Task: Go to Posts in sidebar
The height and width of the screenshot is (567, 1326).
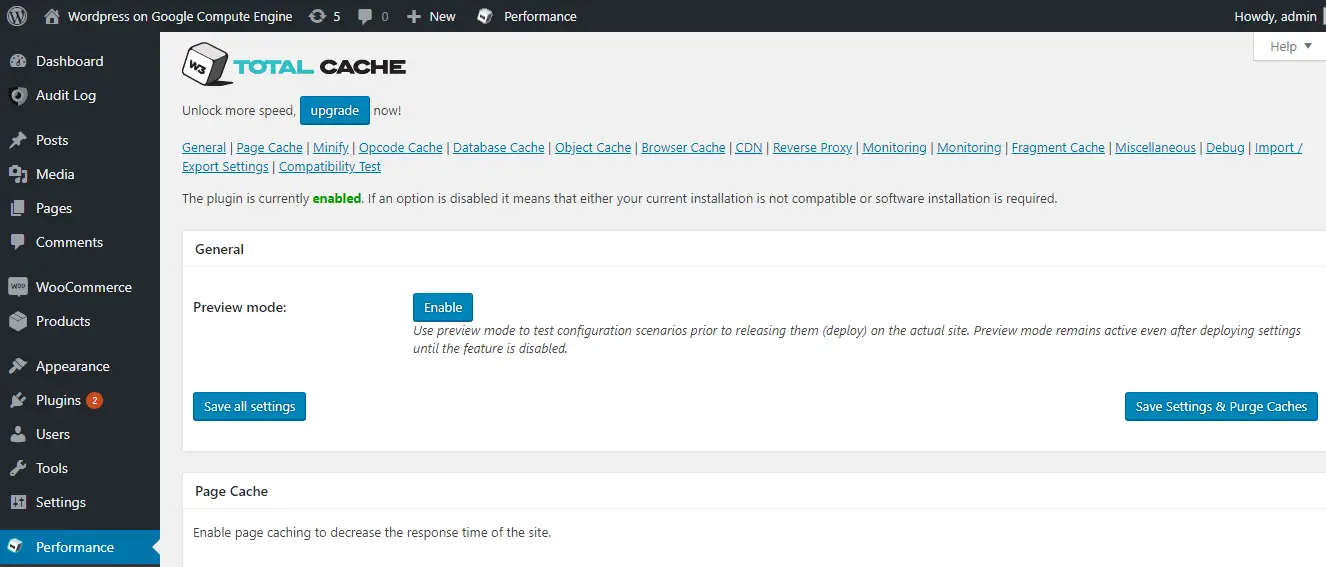Action: [x=80, y=140]
